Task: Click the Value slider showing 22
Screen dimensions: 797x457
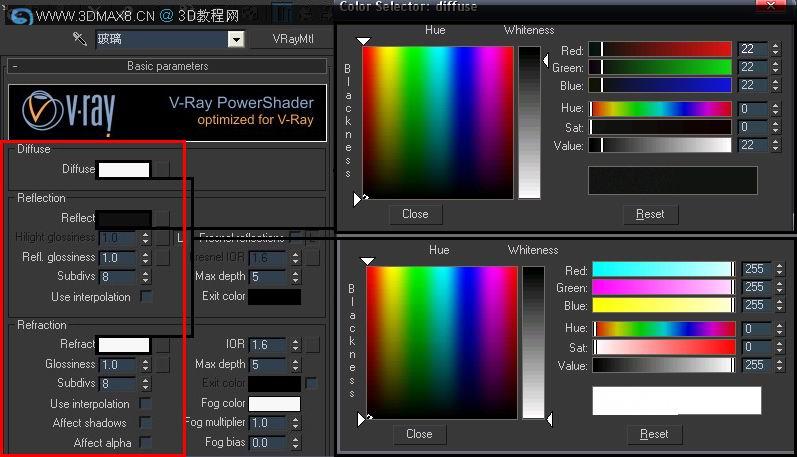Action: click(660, 145)
